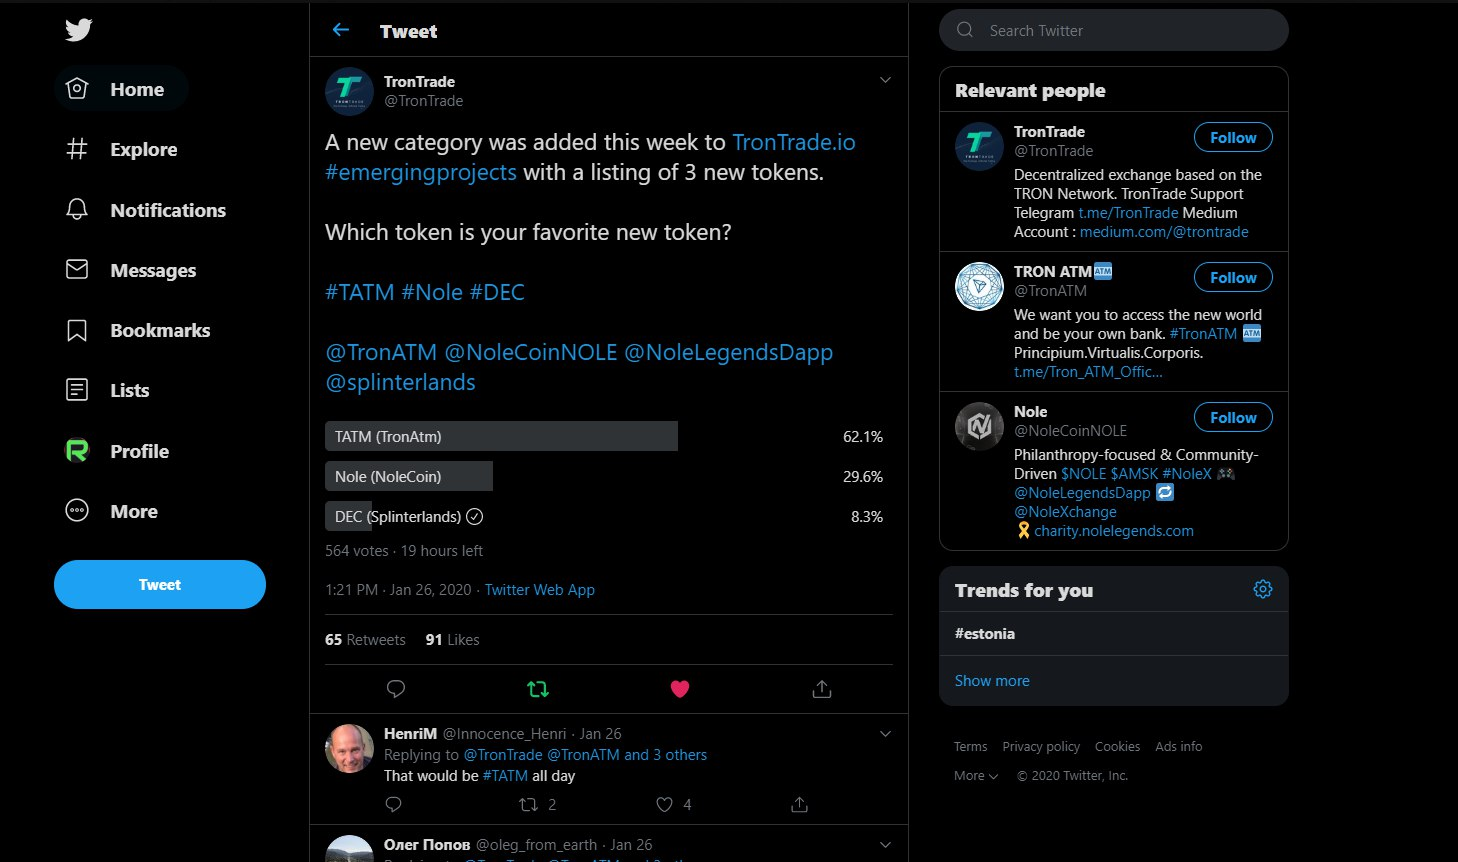Click the retweet icon on HenriM's reply
The image size is (1458, 862).
point(529,804)
